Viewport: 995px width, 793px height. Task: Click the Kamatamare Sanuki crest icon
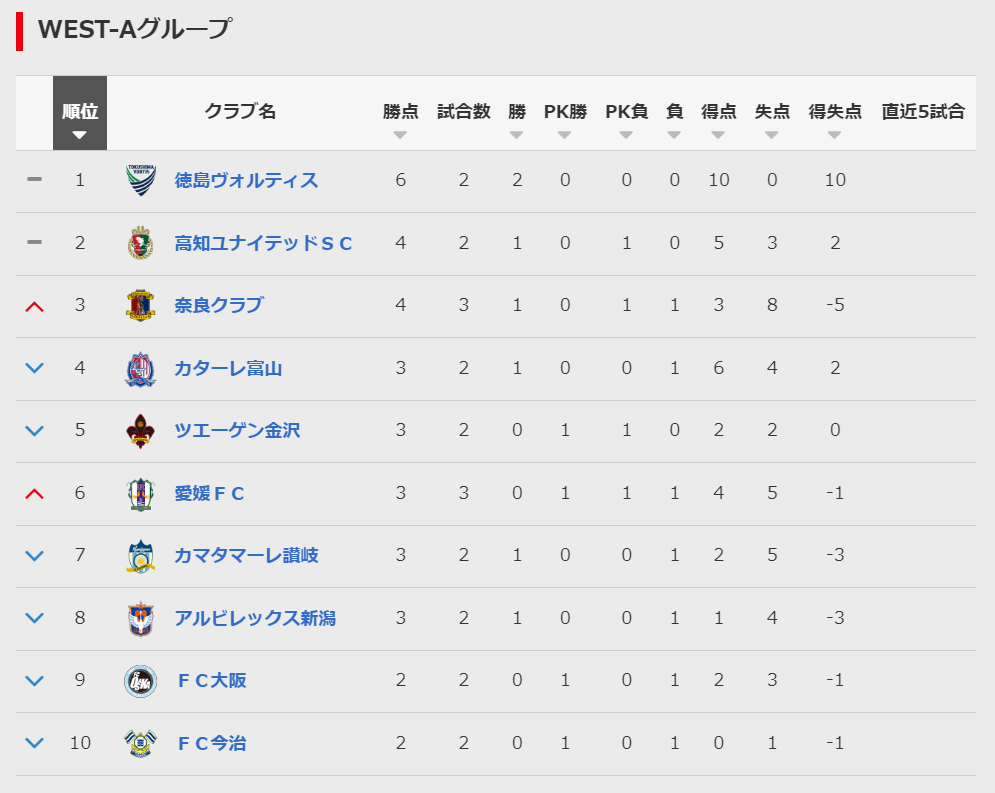(141, 556)
